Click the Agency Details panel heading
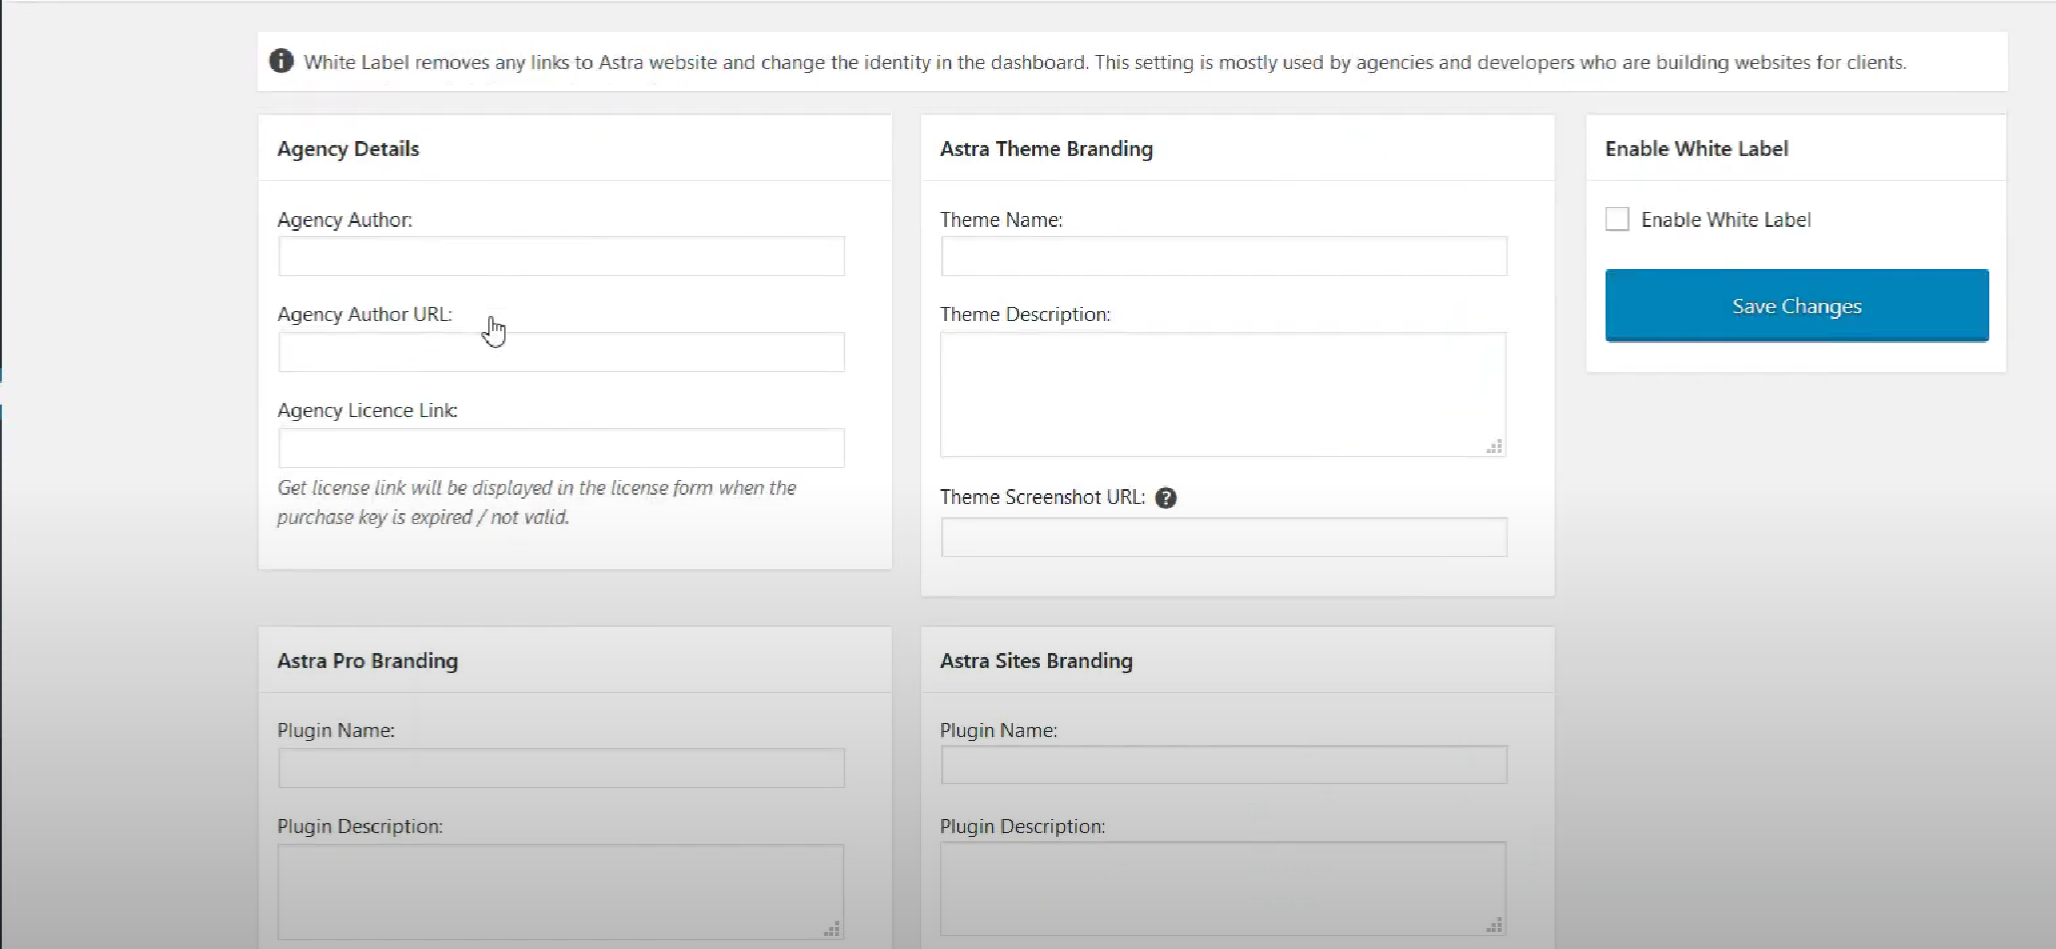The width and height of the screenshot is (2056, 949). (x=348, y=149)
